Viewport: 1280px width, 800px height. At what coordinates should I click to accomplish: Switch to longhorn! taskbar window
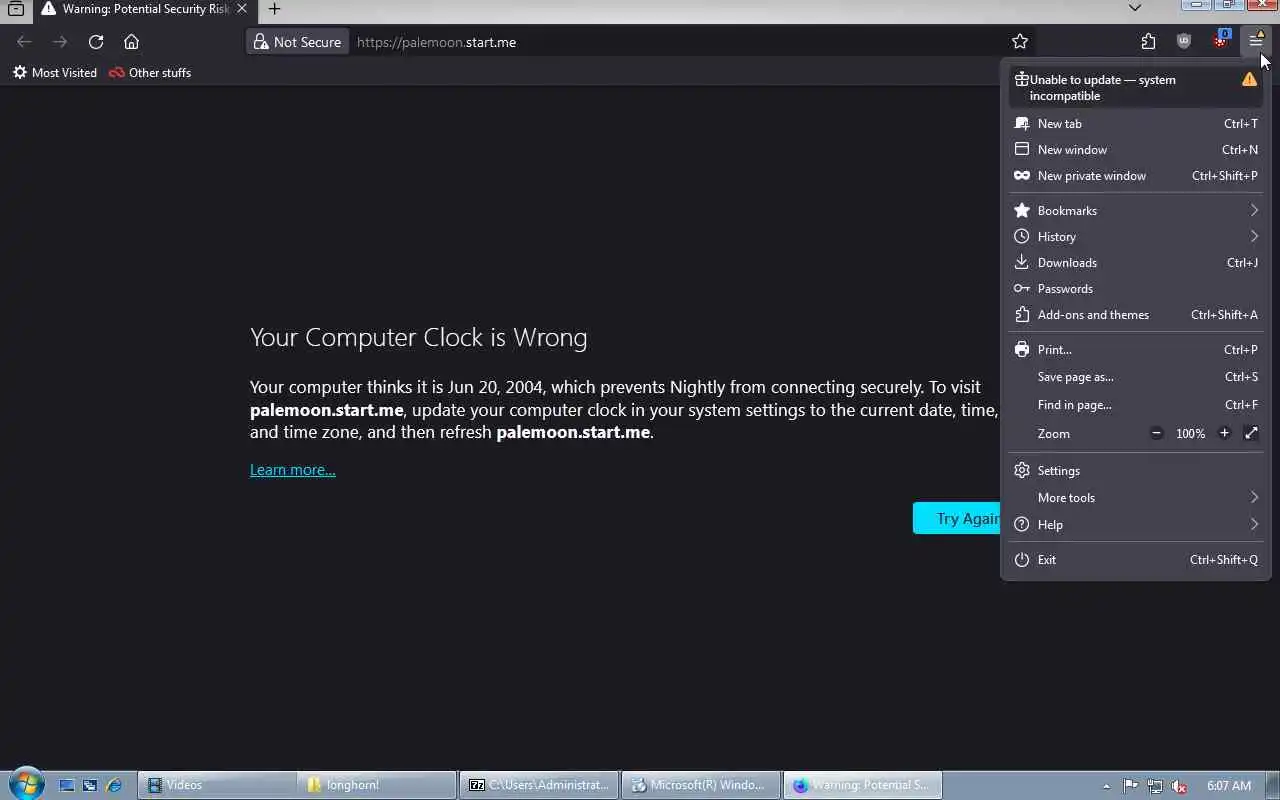point(377,785)
